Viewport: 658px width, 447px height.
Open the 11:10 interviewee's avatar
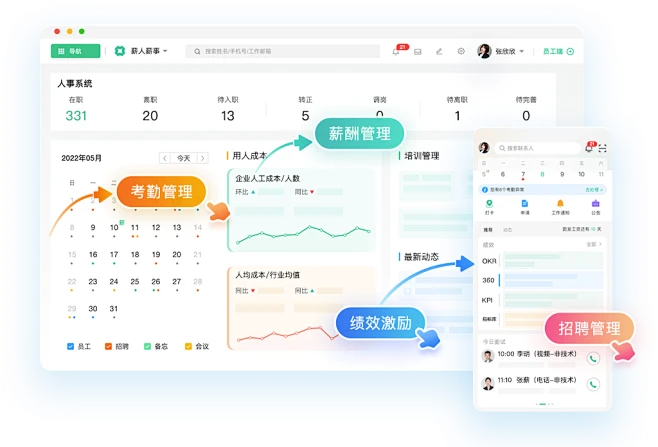coord(488,383)
